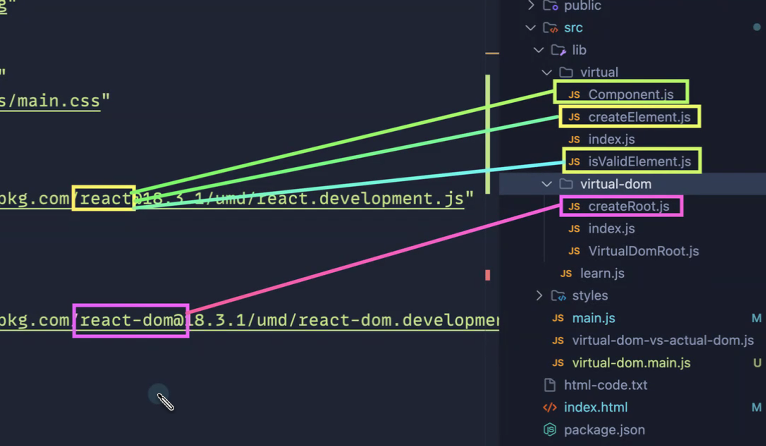The image size is (766, 446).
Task: Click the styles folder icon
Action: (x=558, y=296)
